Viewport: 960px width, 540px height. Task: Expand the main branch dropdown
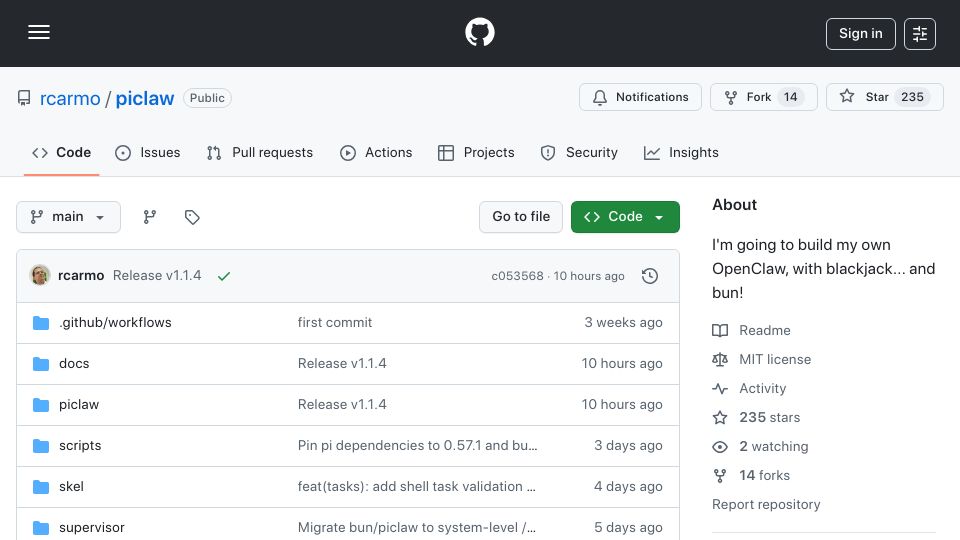[x=68, y=217]
